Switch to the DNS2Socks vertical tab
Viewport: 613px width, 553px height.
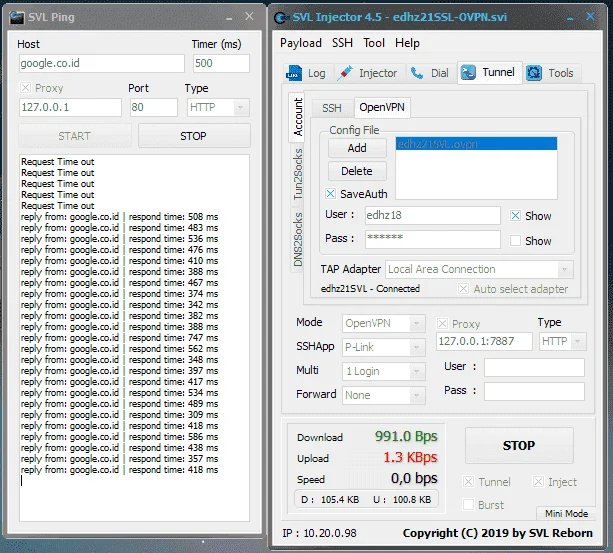coord(298,239)
